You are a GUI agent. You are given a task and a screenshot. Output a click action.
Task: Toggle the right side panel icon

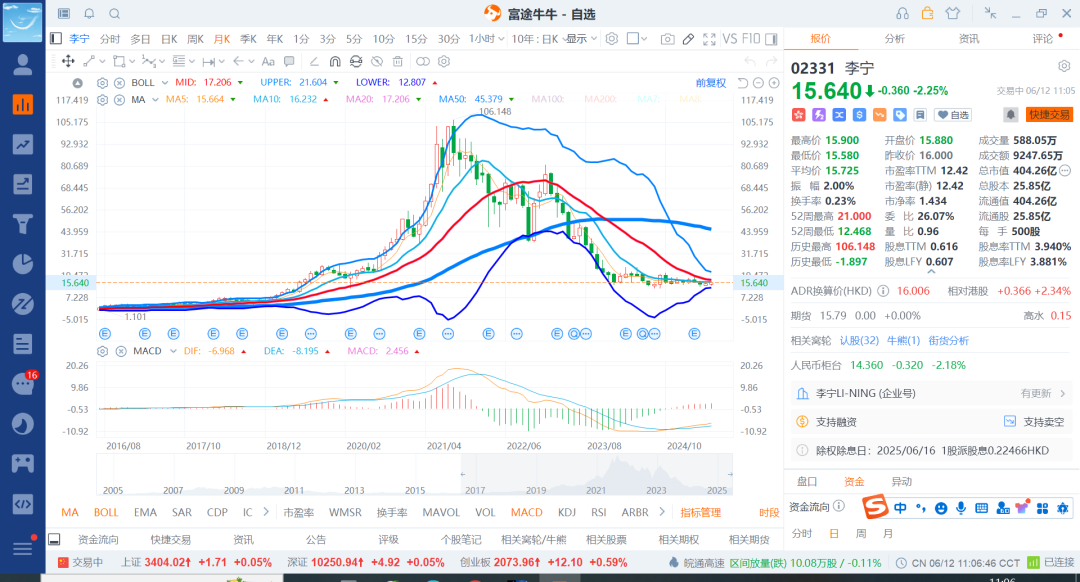[x=771, y=39]
